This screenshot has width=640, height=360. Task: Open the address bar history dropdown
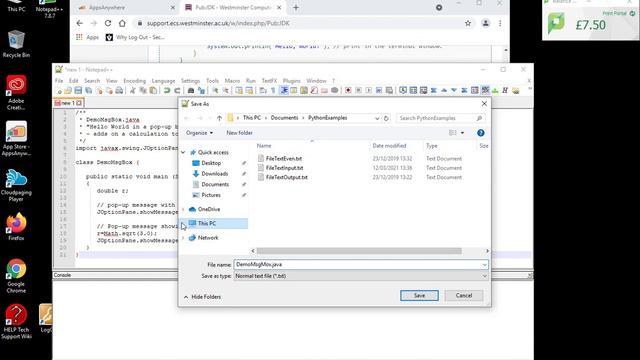[377, 118]
